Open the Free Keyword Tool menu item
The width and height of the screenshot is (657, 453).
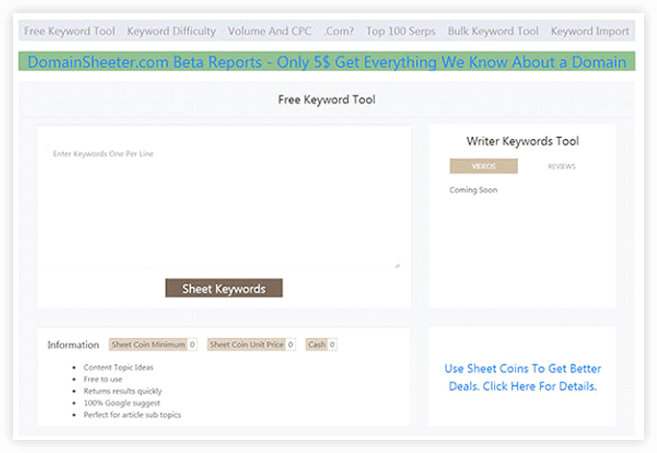point(70,31)
